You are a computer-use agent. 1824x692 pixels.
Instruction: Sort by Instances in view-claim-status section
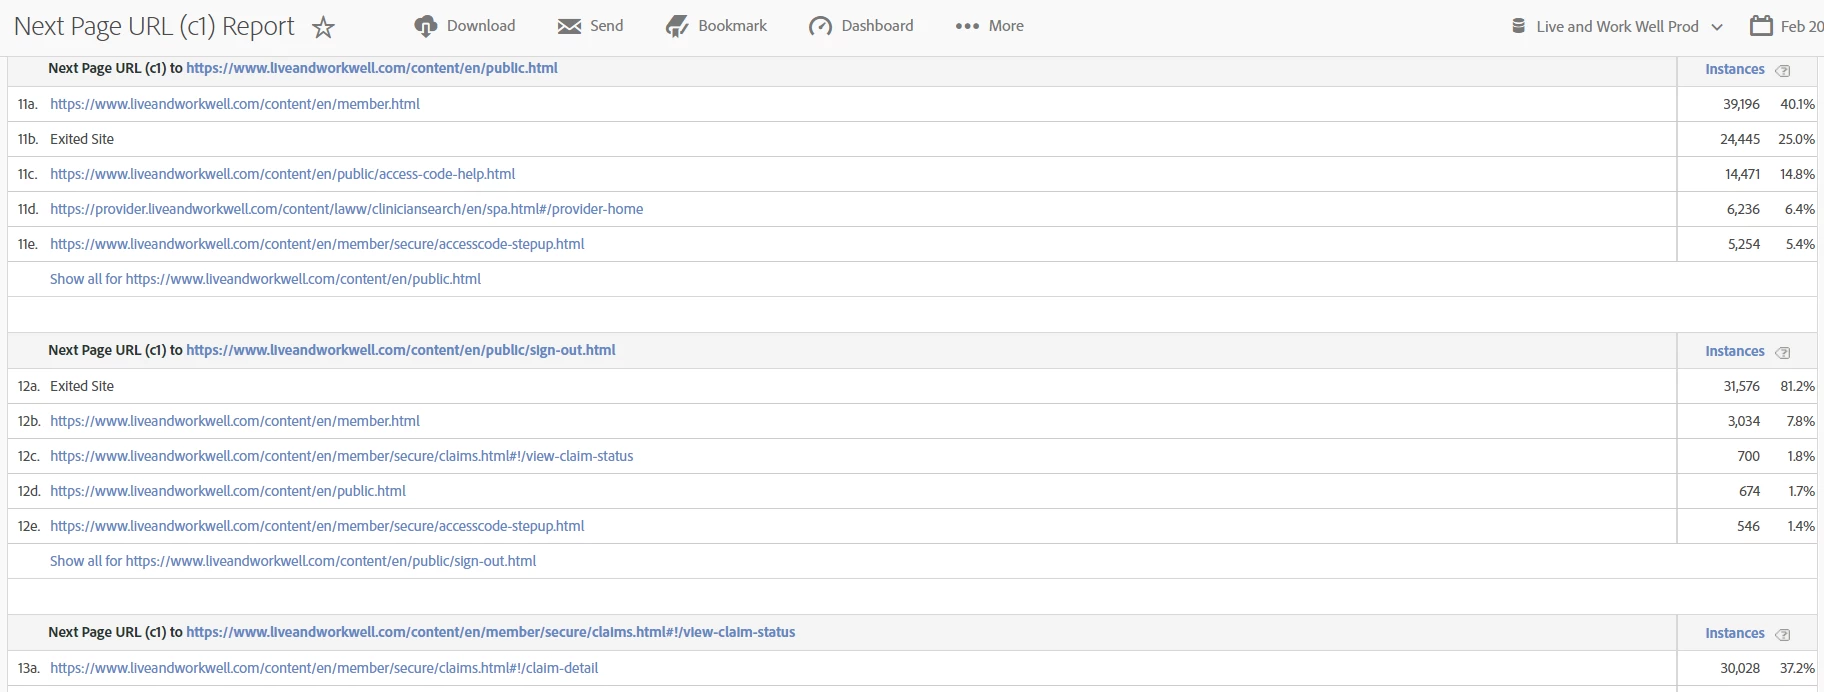1735,633
